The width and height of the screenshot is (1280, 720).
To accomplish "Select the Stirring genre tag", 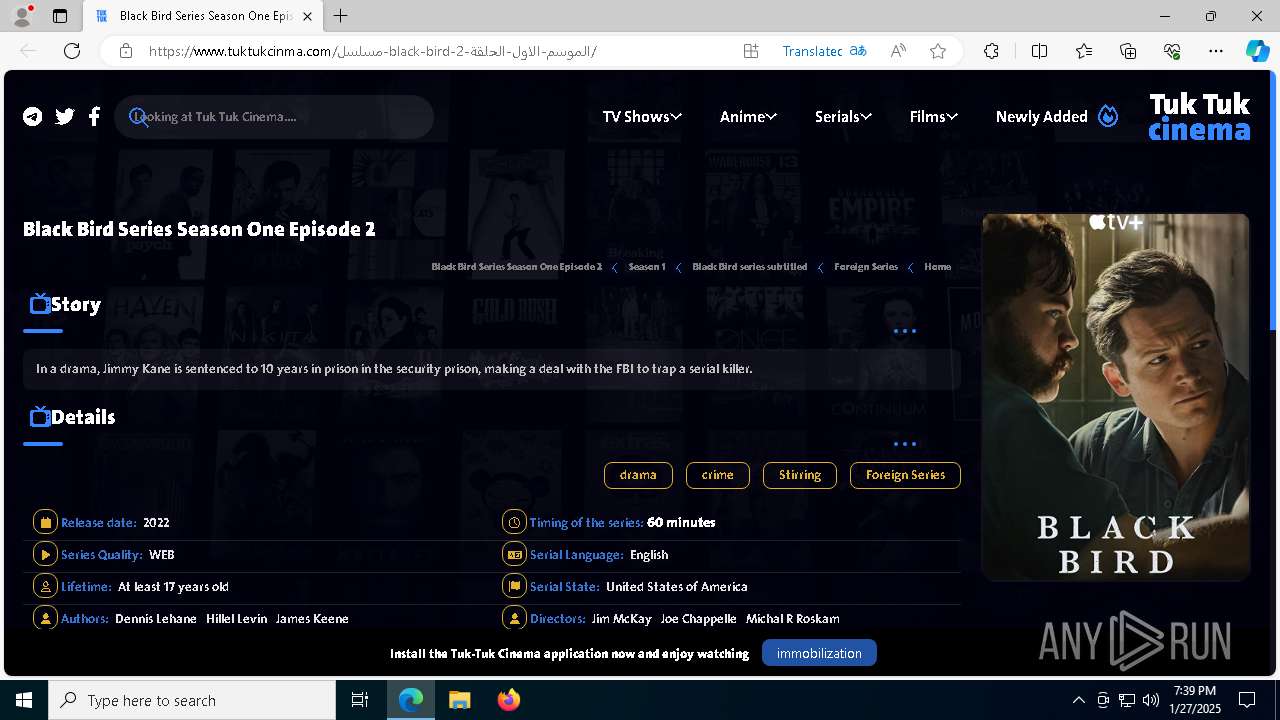I will [x=800, y=475].
